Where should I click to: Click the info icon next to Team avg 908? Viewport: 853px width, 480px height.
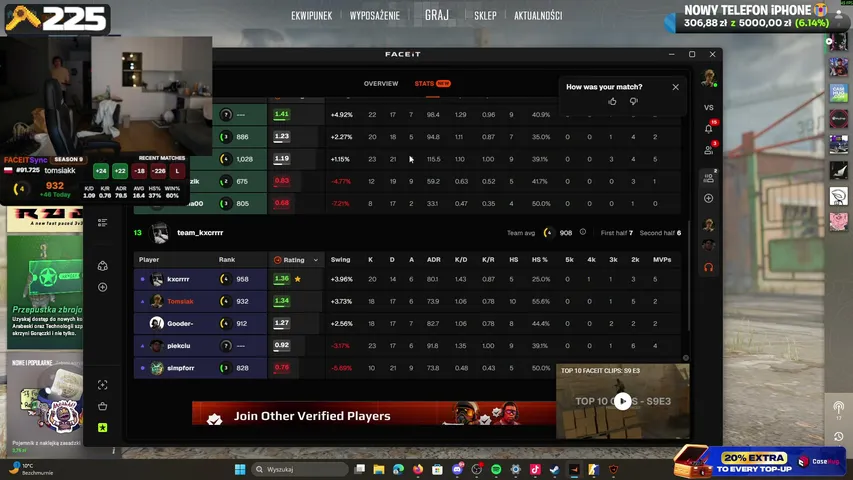583,232
